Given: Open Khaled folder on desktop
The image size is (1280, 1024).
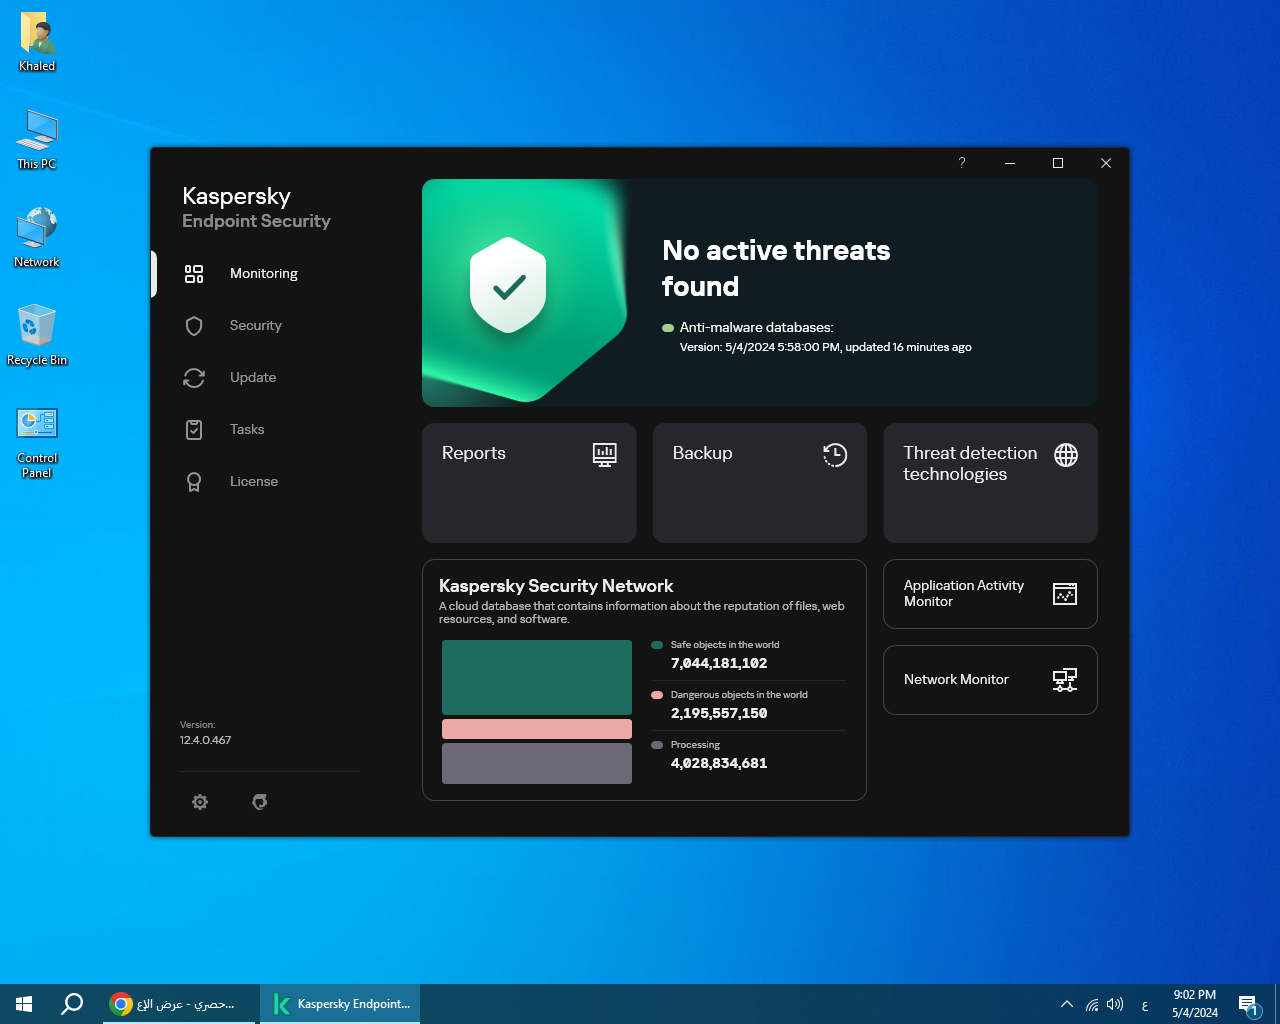Looking at the screenshot, I should point(37,43).
